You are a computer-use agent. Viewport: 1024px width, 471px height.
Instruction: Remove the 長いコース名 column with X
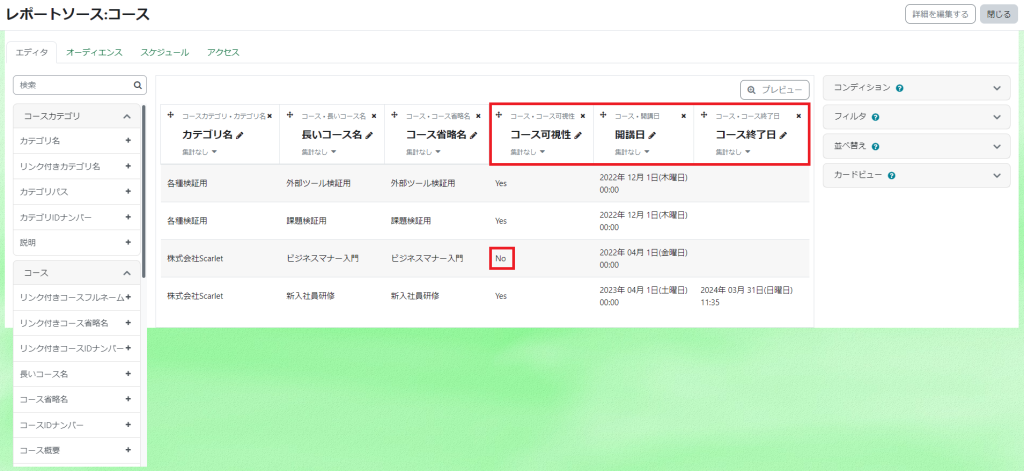(374, 116)
